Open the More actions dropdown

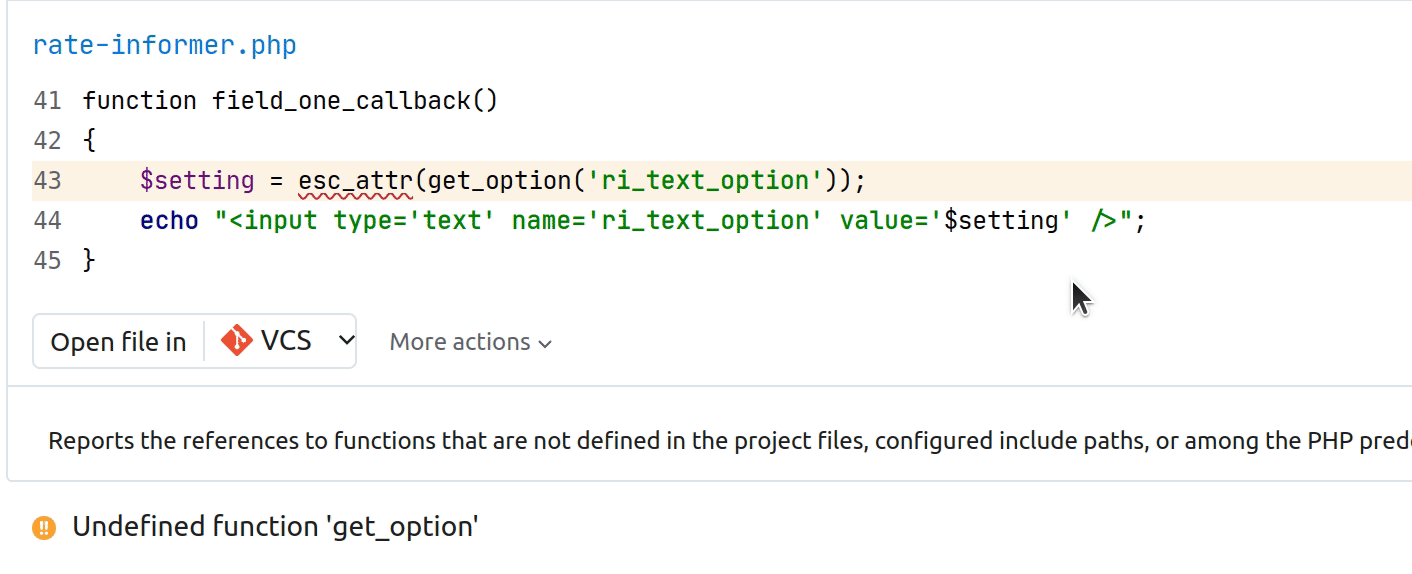[x=470, y=342]
